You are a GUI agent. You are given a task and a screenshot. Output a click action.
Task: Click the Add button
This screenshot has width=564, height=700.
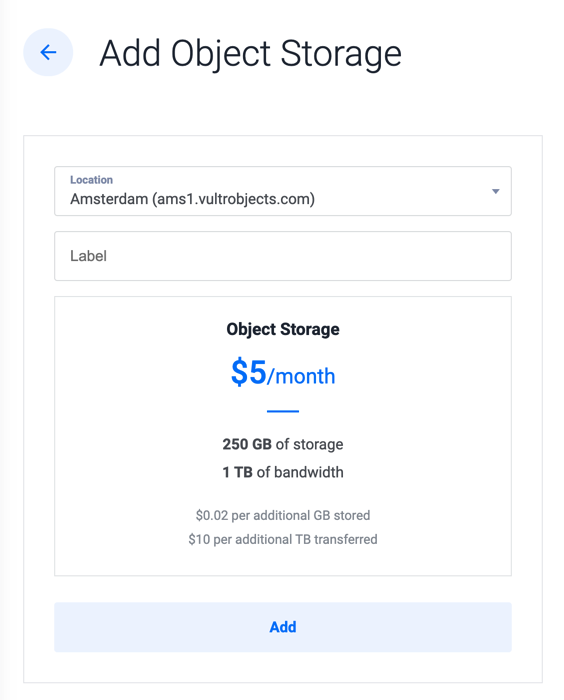click(x=283, y=627)
